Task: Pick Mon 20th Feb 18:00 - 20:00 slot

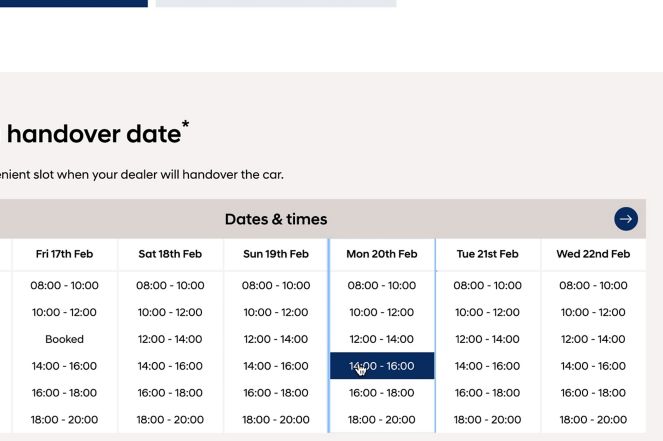Action: [382, 420]
